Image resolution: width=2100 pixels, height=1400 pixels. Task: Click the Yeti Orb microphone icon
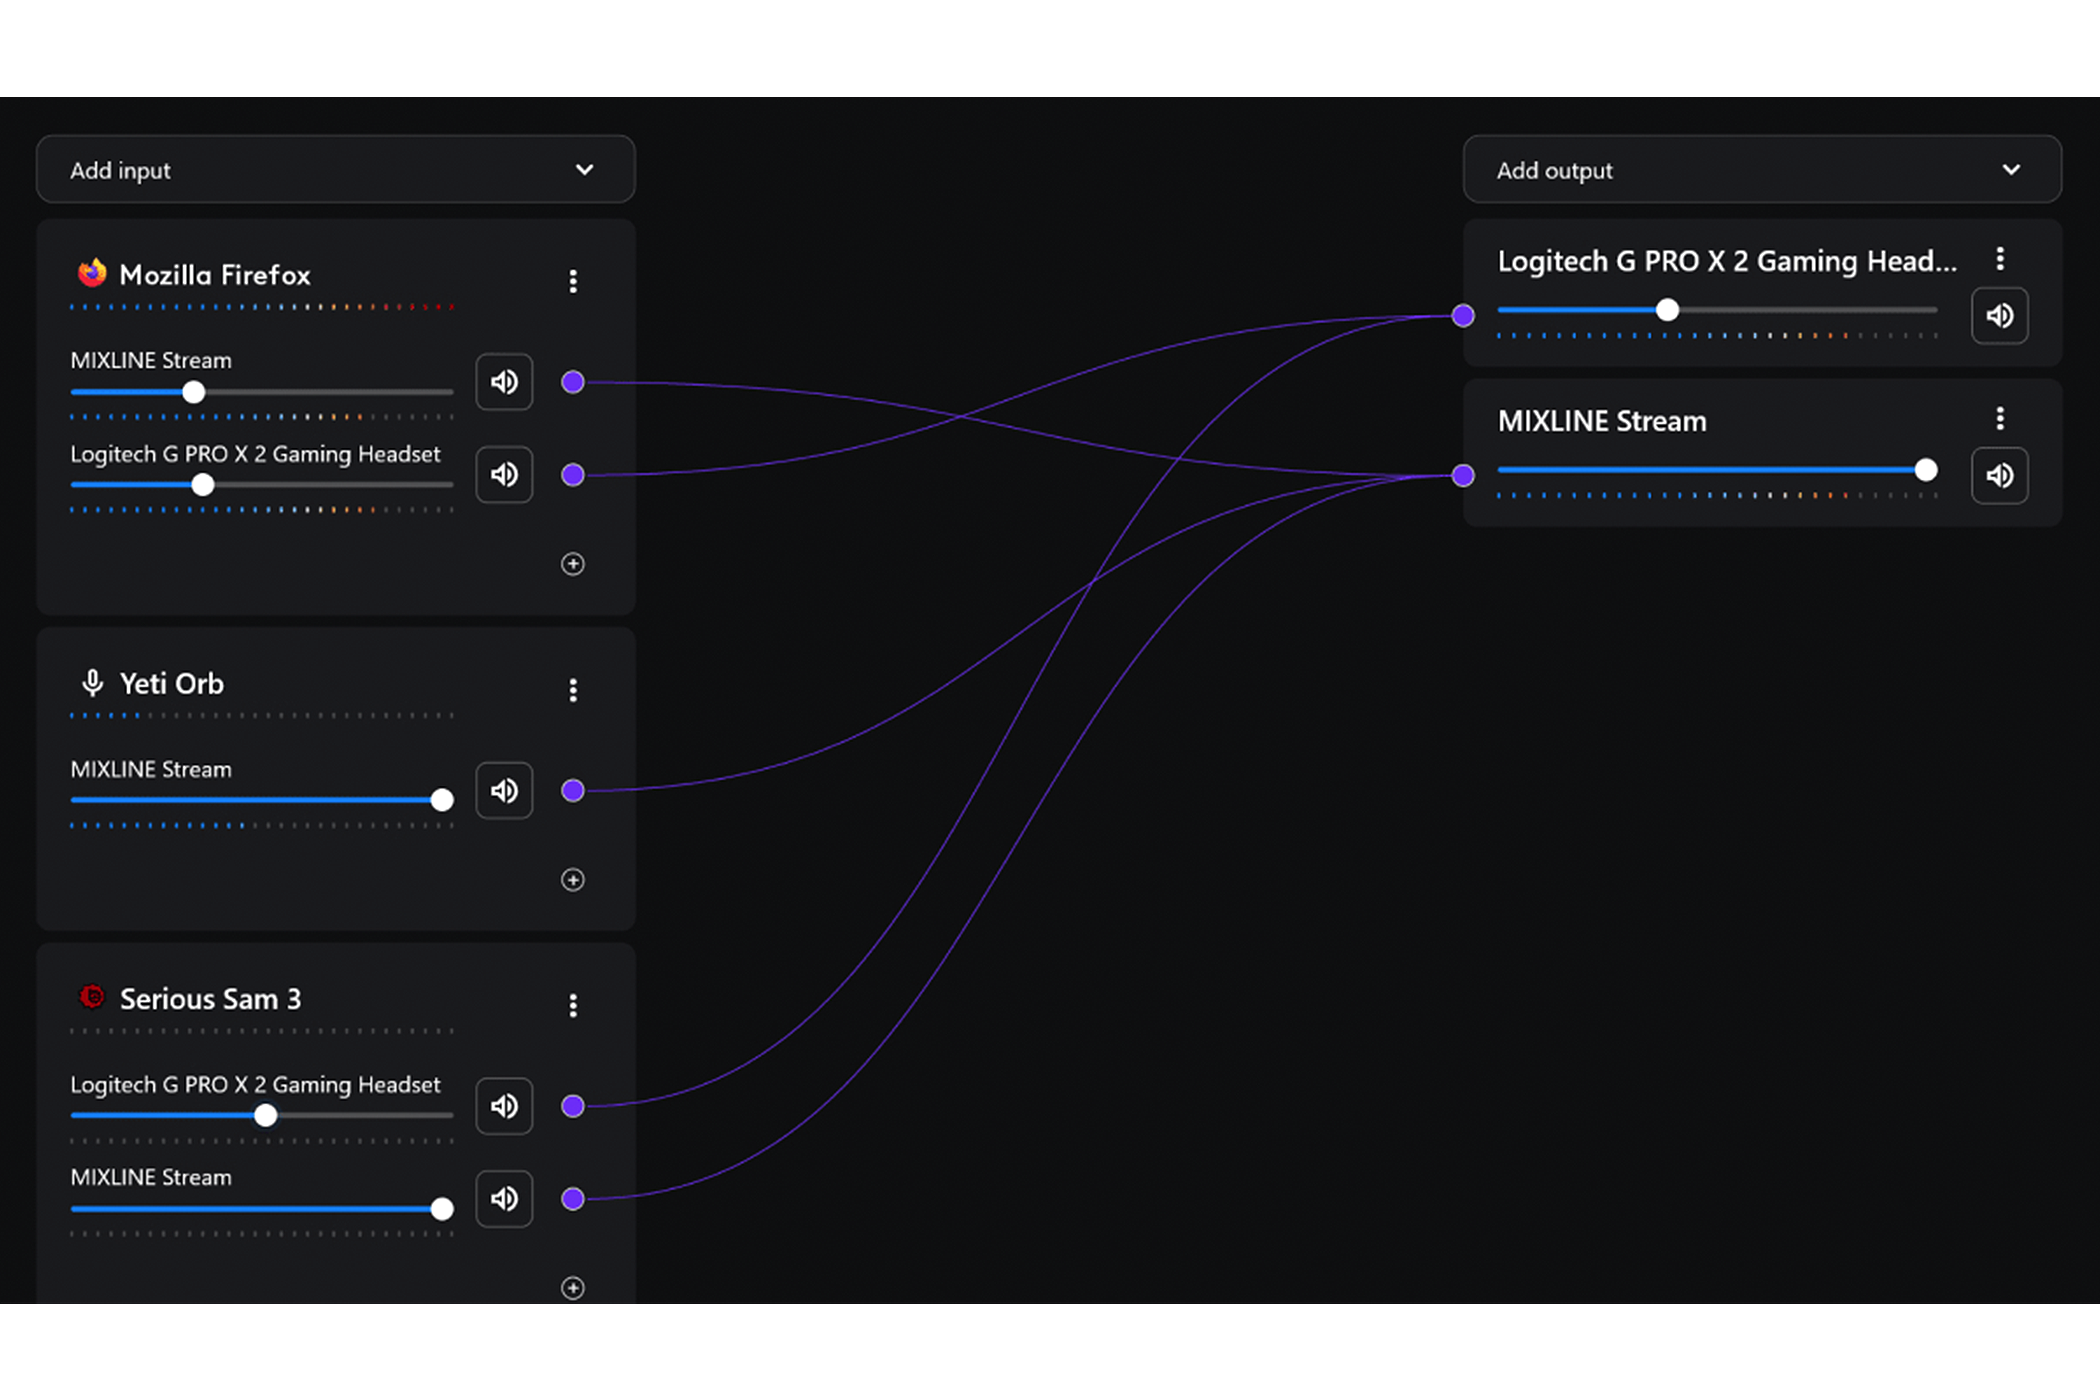92,683
